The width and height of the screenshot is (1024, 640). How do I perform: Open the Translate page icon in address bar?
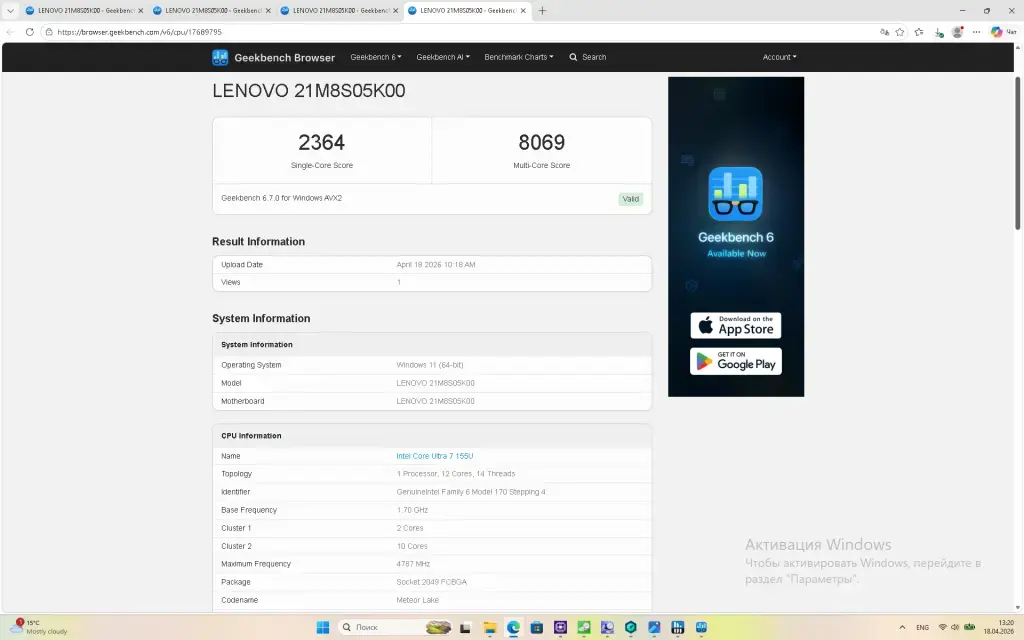coord(883,32)
